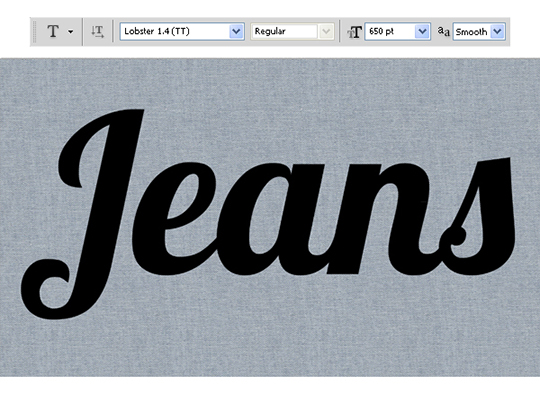Open the Type tool preset picker arrow
The height and width of the screenshot is (393, 540).
coord(71,32)
